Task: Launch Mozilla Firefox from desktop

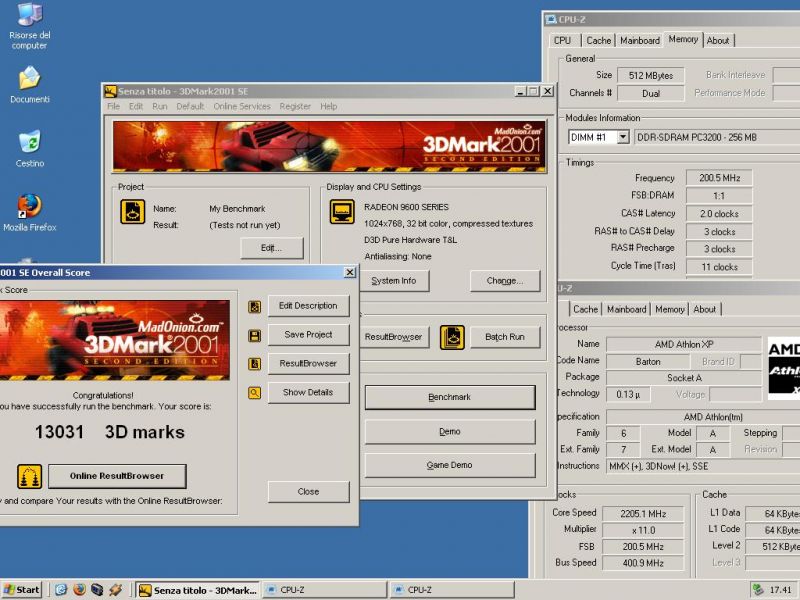Action: coord(29,206)
